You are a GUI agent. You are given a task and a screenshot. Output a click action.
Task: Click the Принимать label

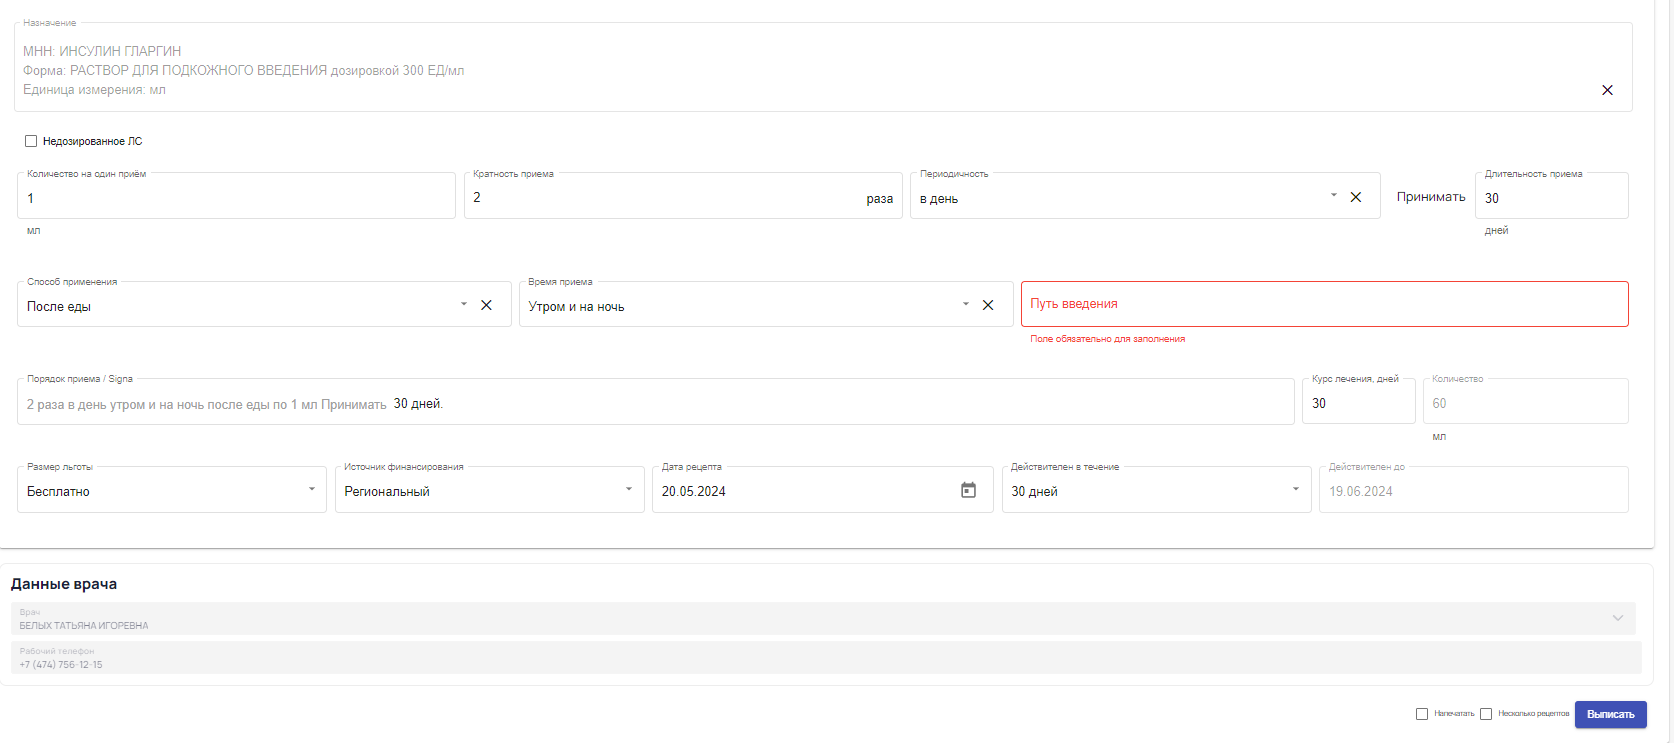tap(1431, 197)
